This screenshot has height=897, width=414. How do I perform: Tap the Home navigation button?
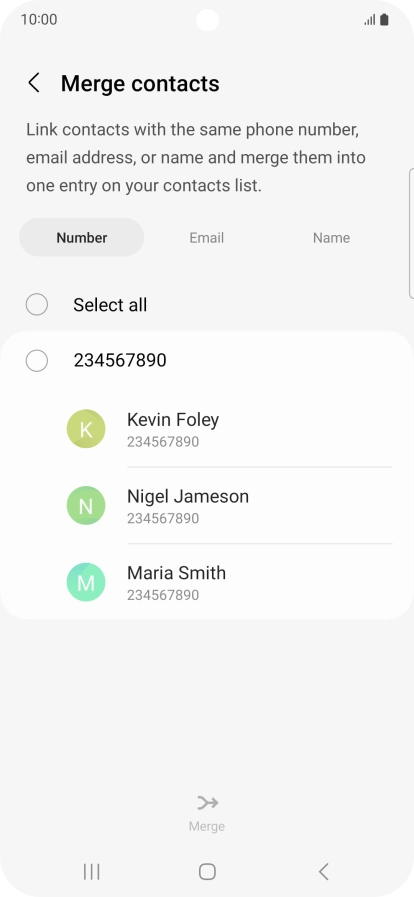[x=207, y=872]
